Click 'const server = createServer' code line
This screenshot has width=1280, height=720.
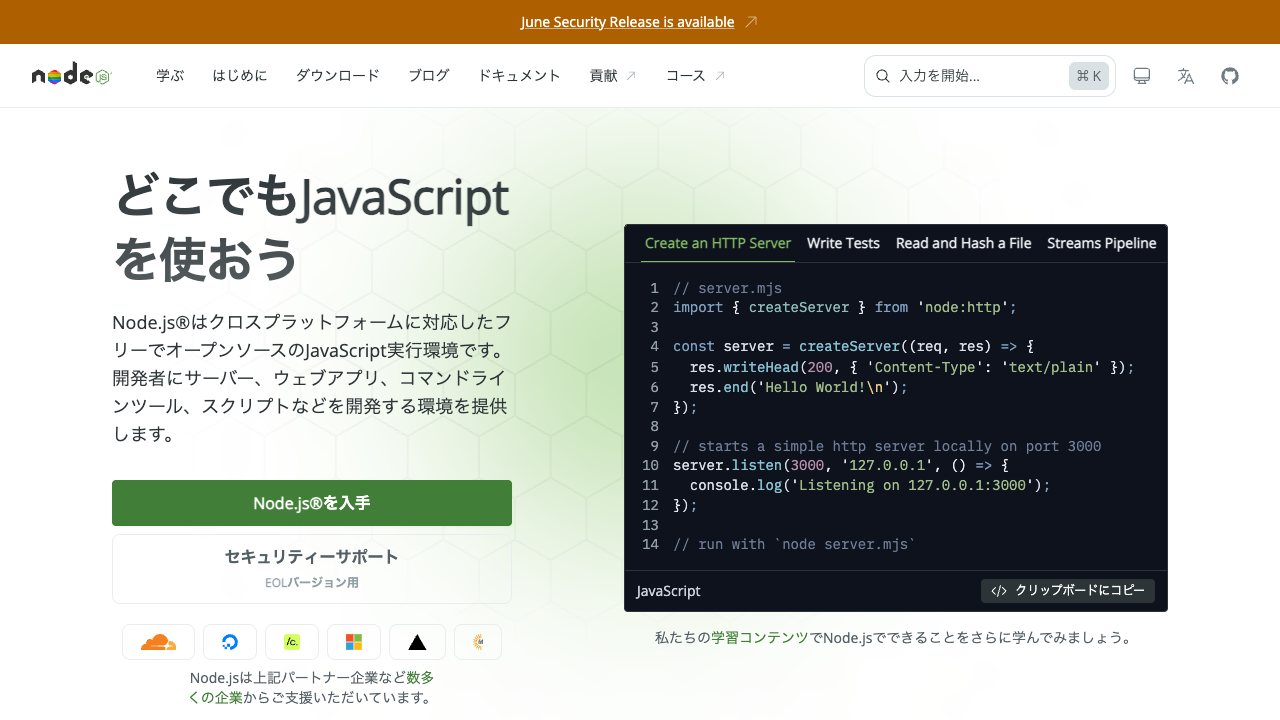point(854,347)
